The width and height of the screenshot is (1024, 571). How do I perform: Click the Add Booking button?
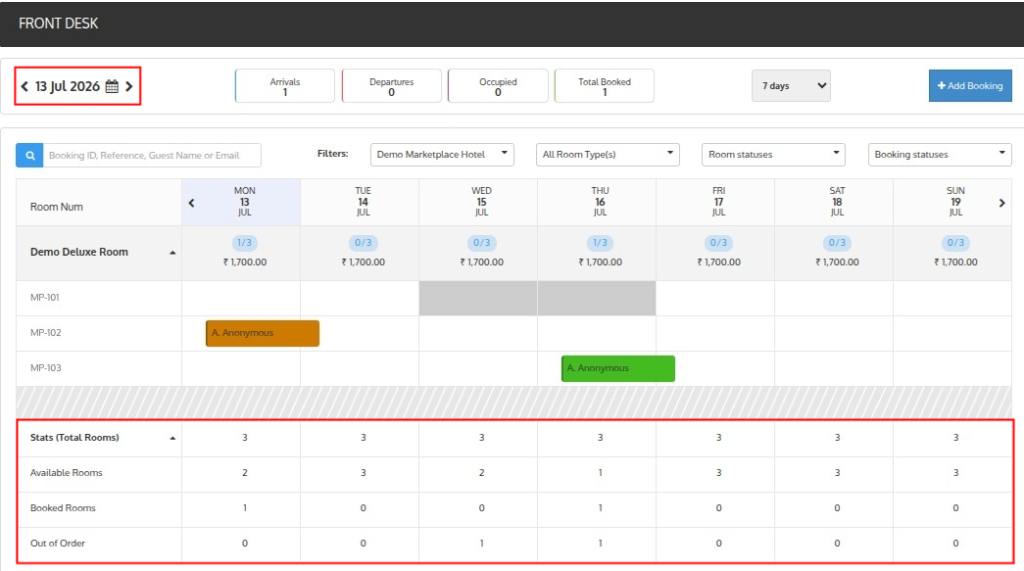(970, 86)
